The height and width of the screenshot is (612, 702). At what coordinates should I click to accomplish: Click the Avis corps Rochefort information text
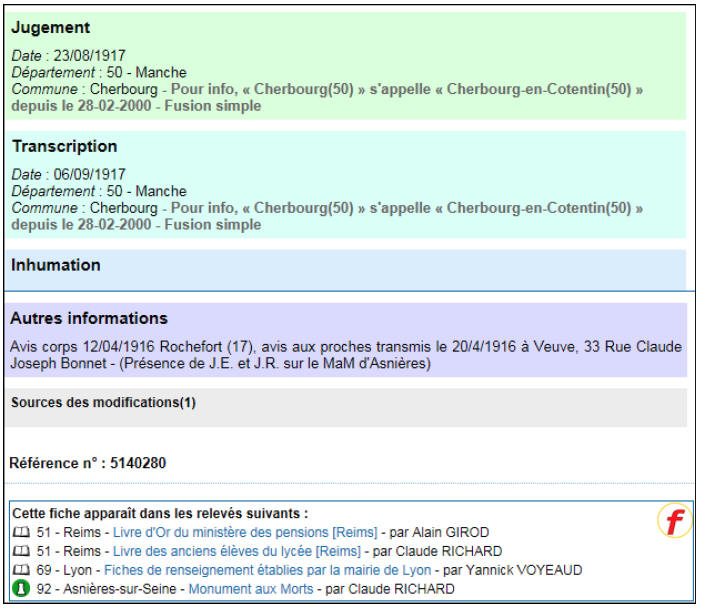(x=345, y=355)
